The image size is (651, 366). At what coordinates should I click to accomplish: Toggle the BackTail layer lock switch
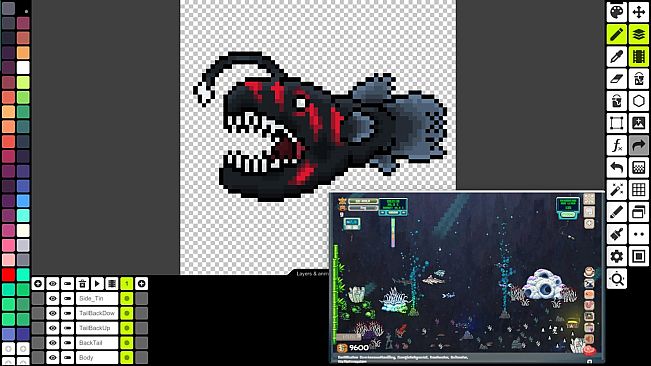pyautogui.click(x=67, y=343)
